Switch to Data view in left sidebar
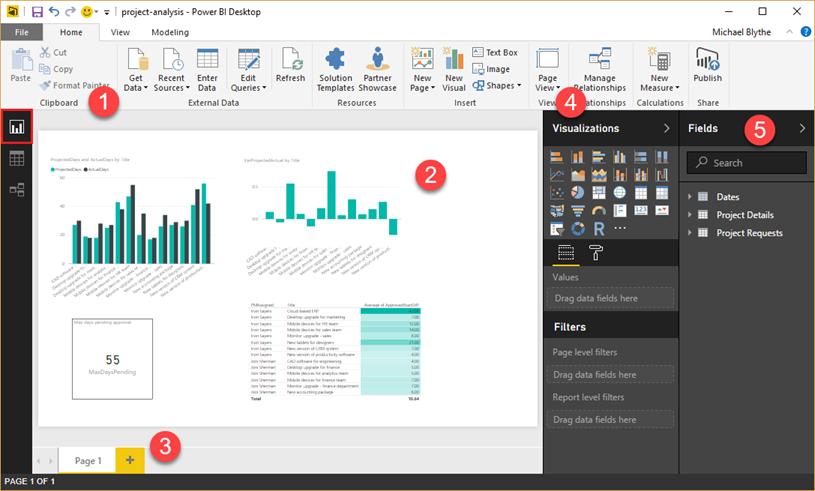815x491 pixels. [17, 158]
